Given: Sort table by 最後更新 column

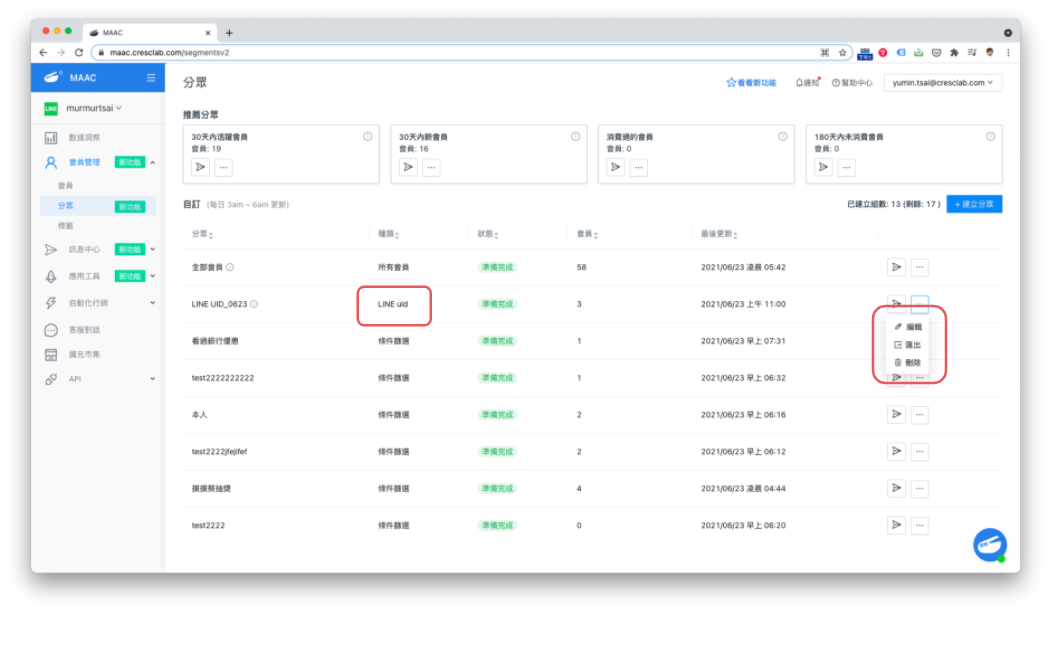Looking at the screenshot, I should pyautogui.click(x=720, y=234).
